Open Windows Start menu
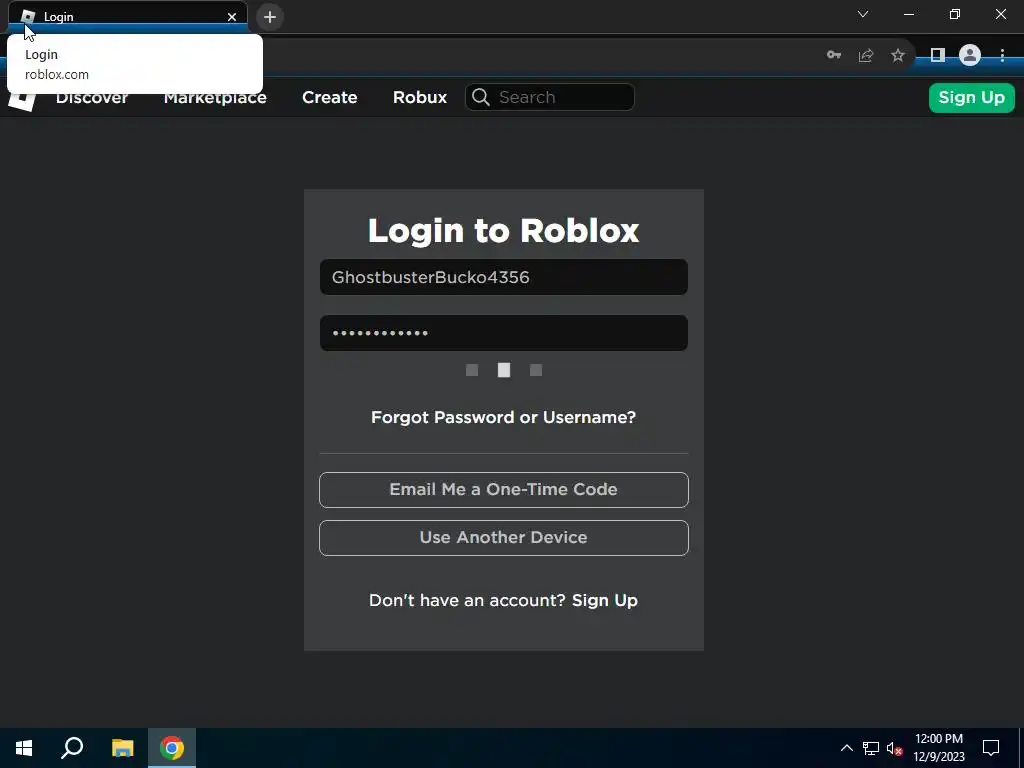The image size is (1024, 768). point(24,748)
